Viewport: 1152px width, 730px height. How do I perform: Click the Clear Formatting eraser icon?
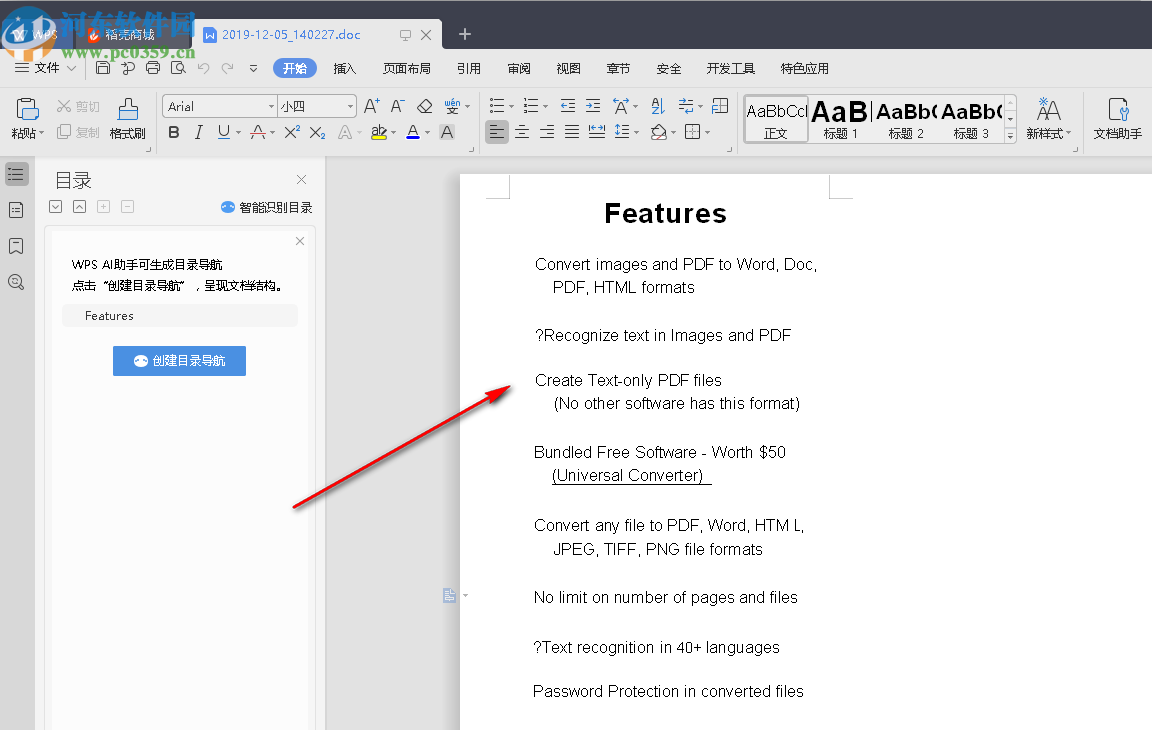tap(423, 105)
